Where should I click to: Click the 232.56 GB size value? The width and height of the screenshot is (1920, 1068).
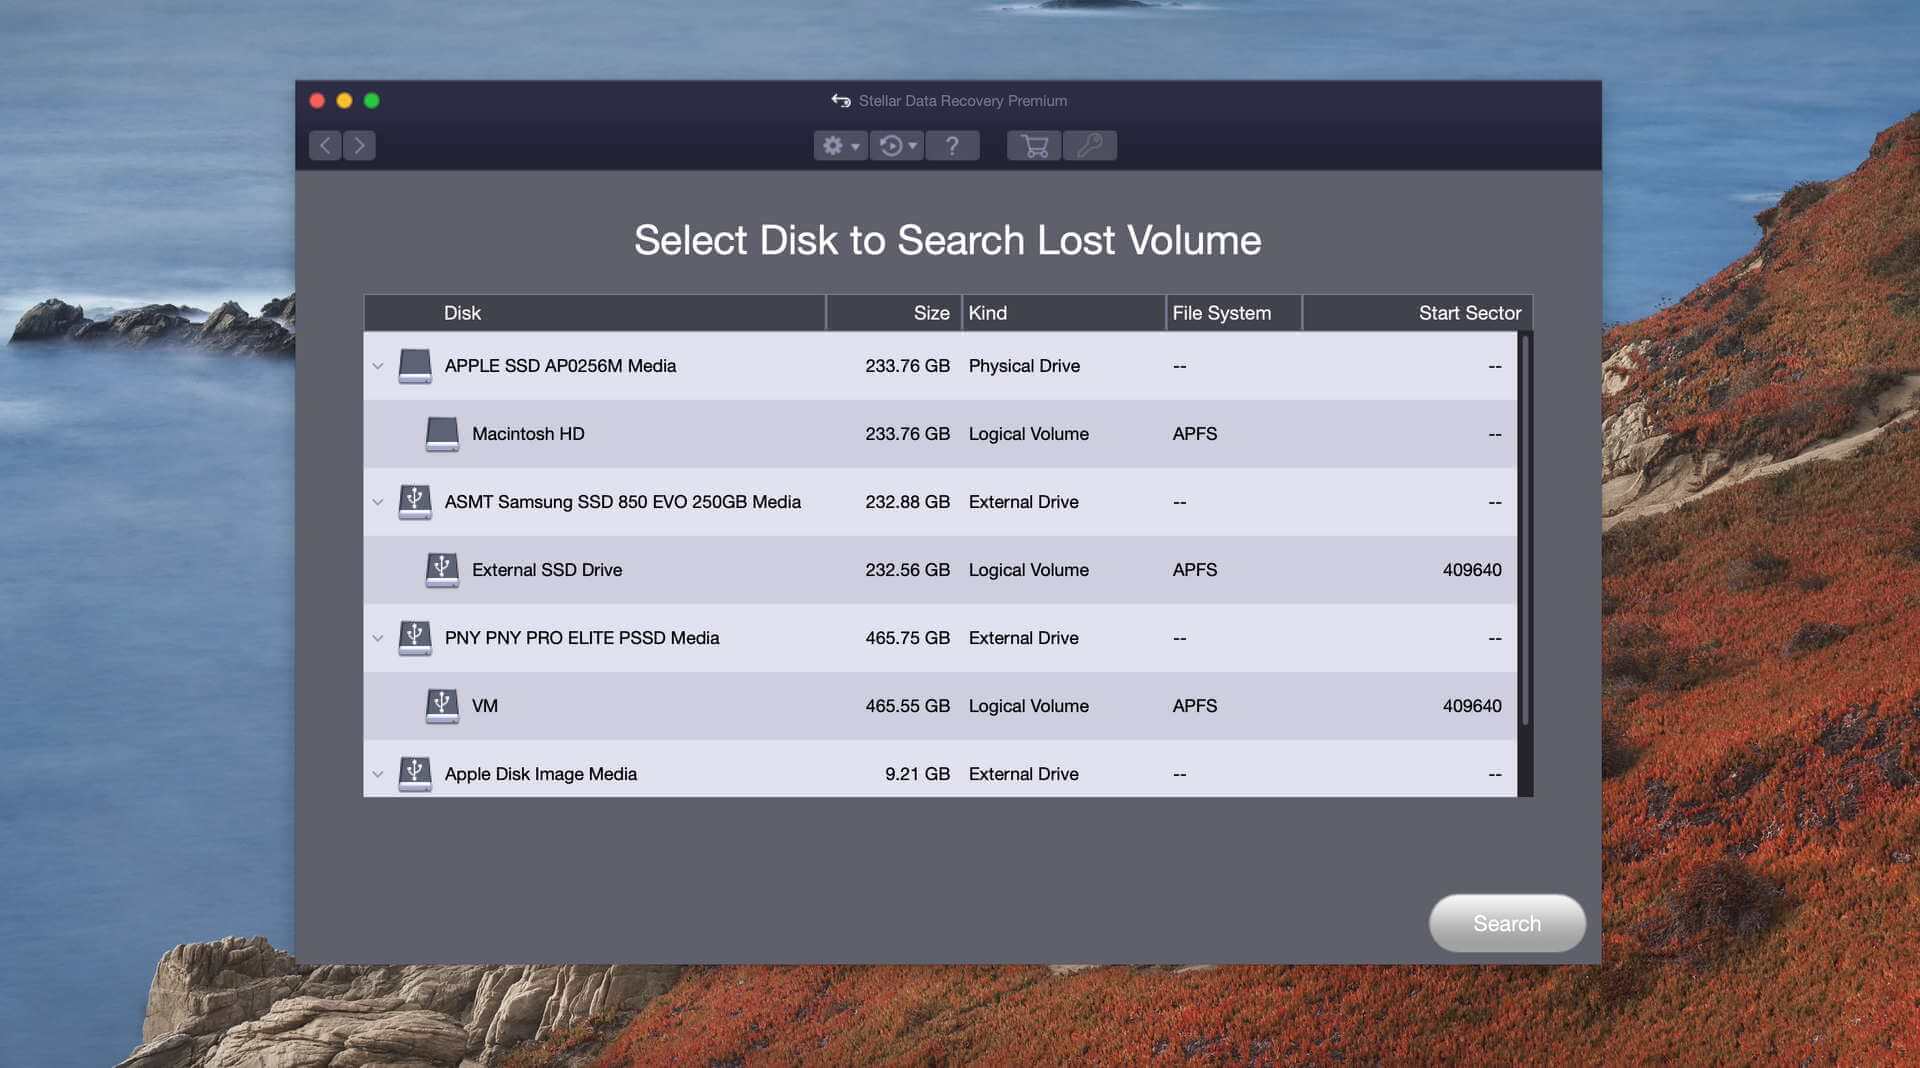pos(907,570)
